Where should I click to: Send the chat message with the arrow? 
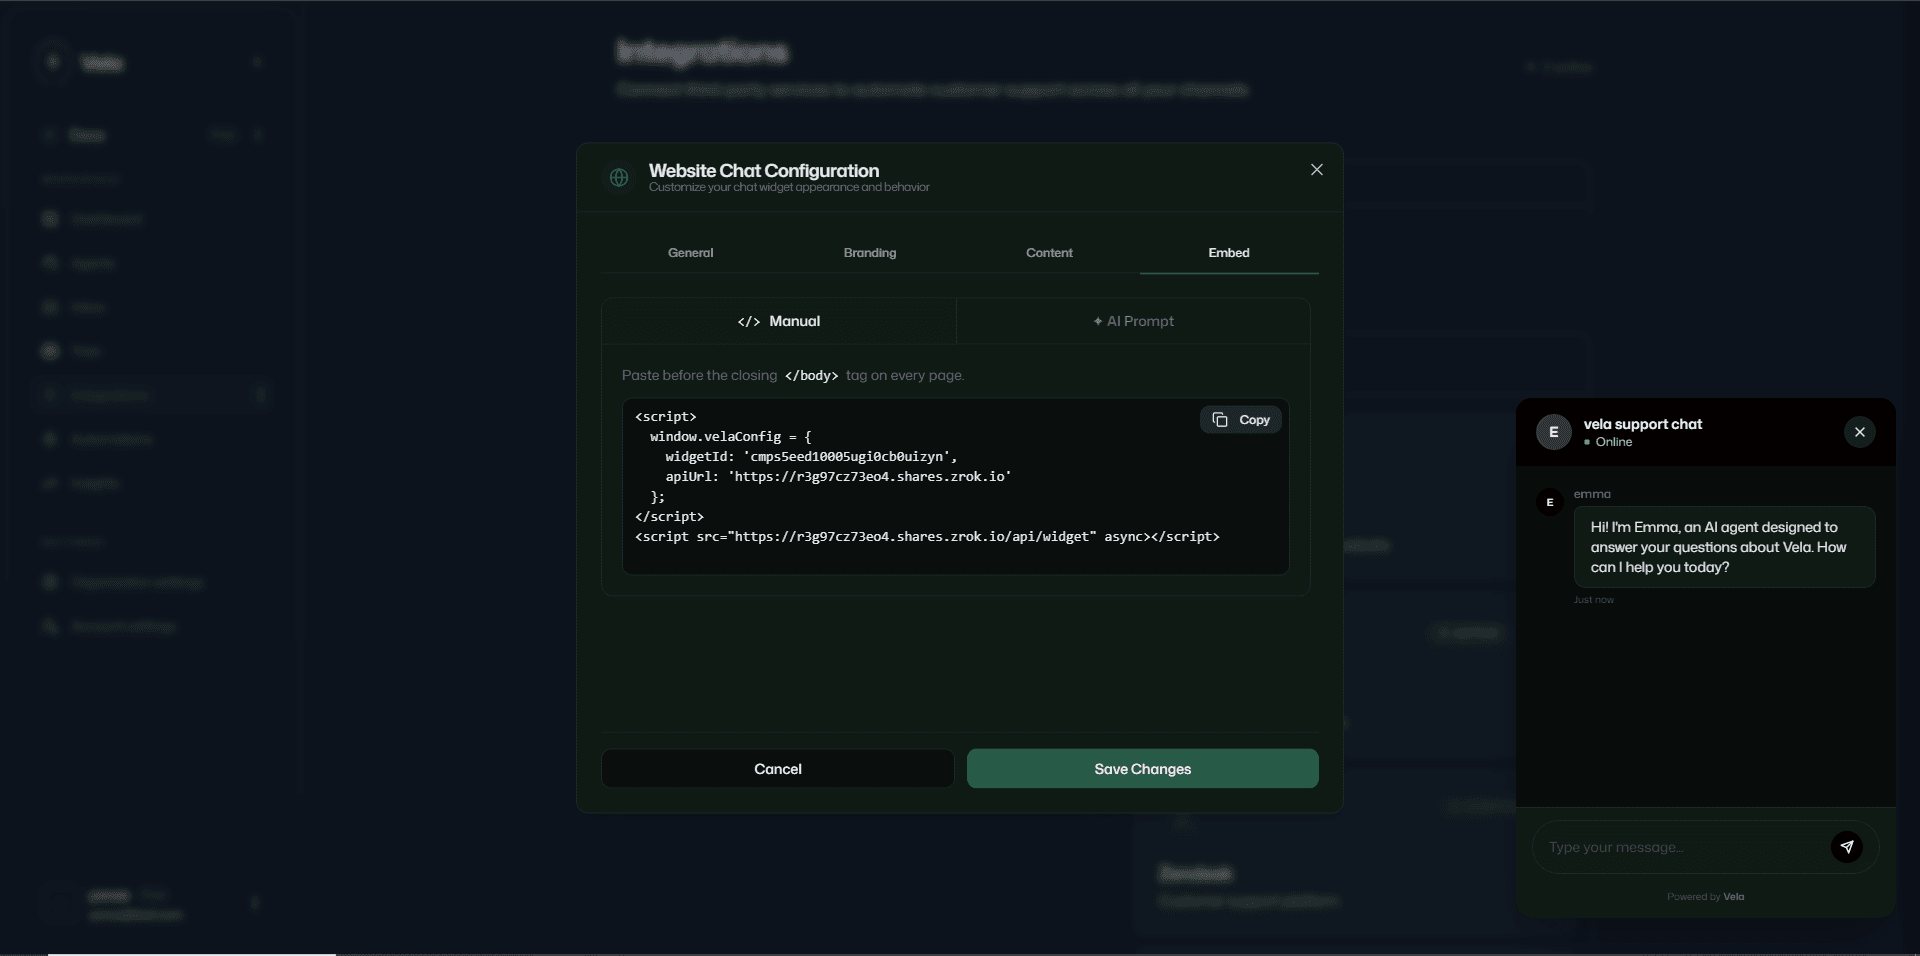pyautogui.click(x=1847, y=847)
